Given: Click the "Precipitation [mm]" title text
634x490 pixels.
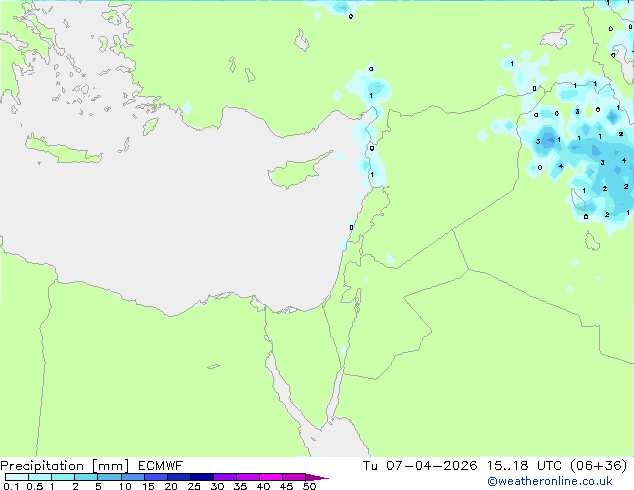Looking at the screenshot, I should pos(65,466).
